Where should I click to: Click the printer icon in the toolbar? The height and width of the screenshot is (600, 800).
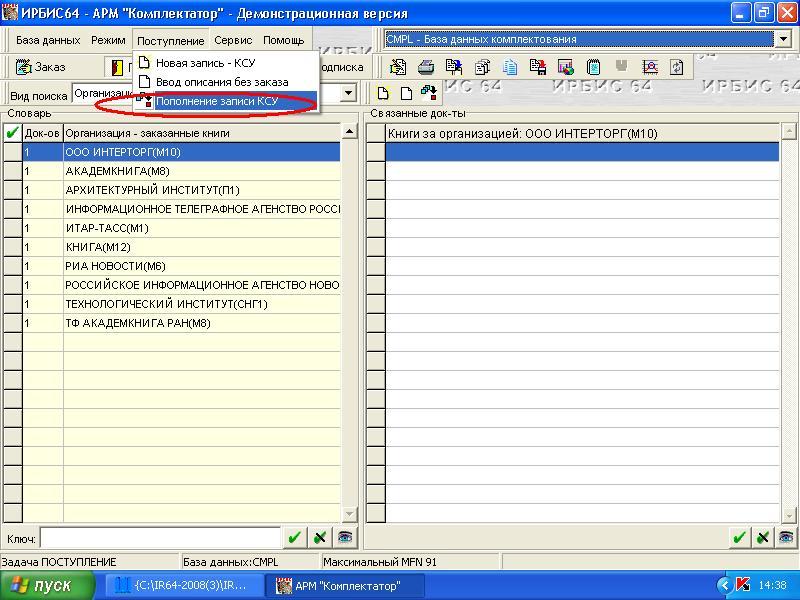(x=426, y=67)
